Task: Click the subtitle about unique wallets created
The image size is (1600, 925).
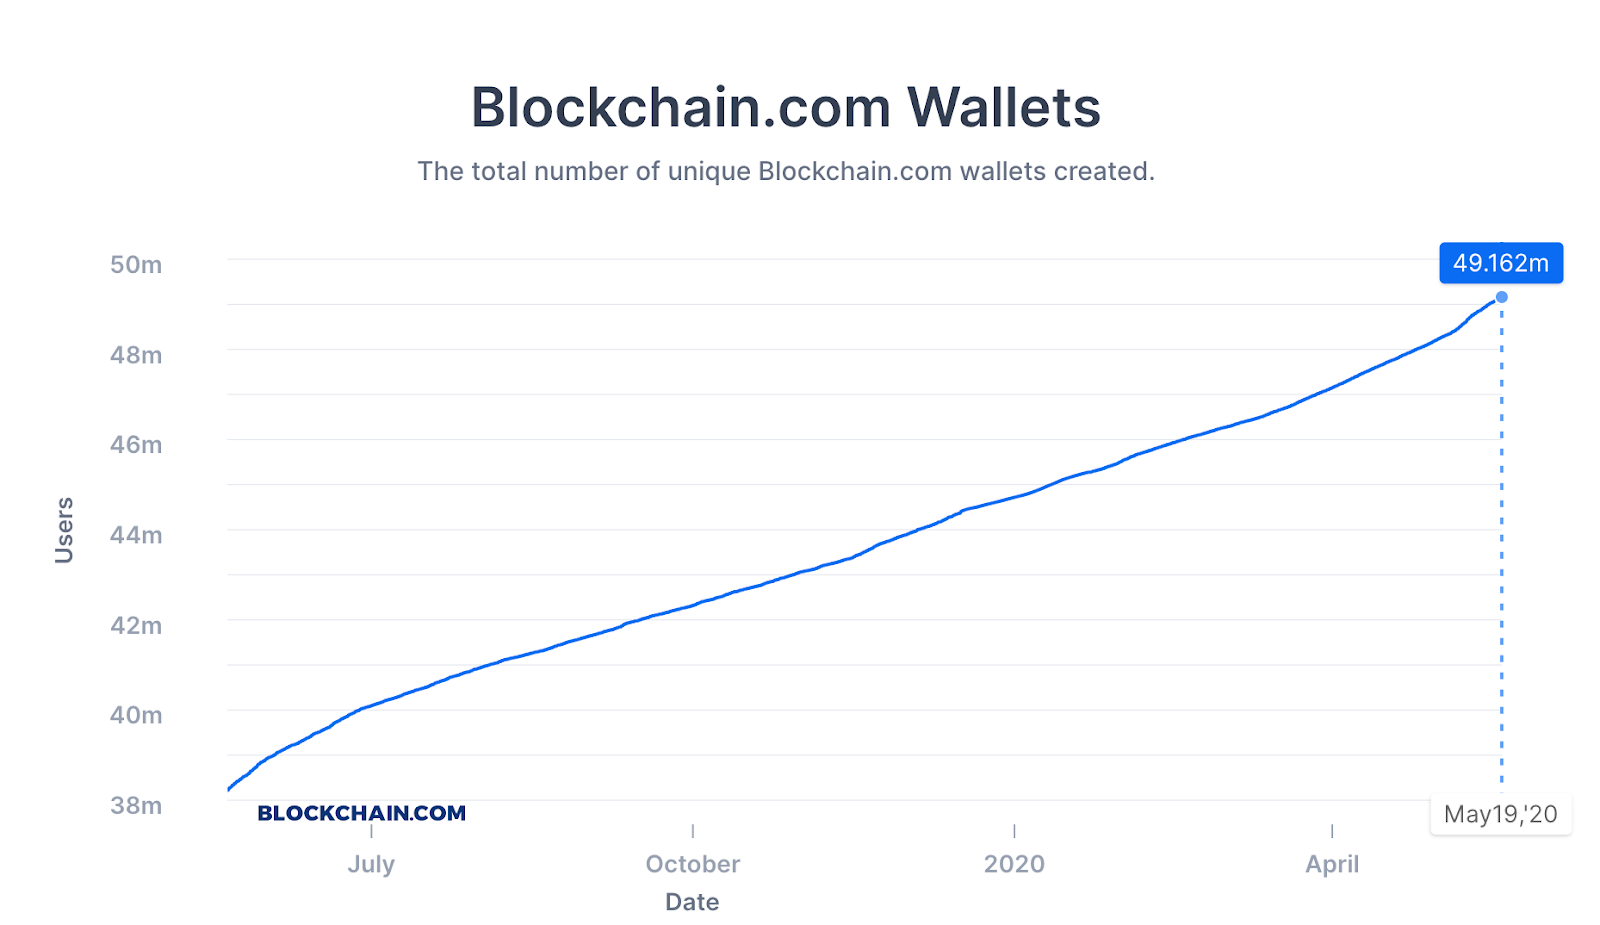Action: tap(786, 171)
